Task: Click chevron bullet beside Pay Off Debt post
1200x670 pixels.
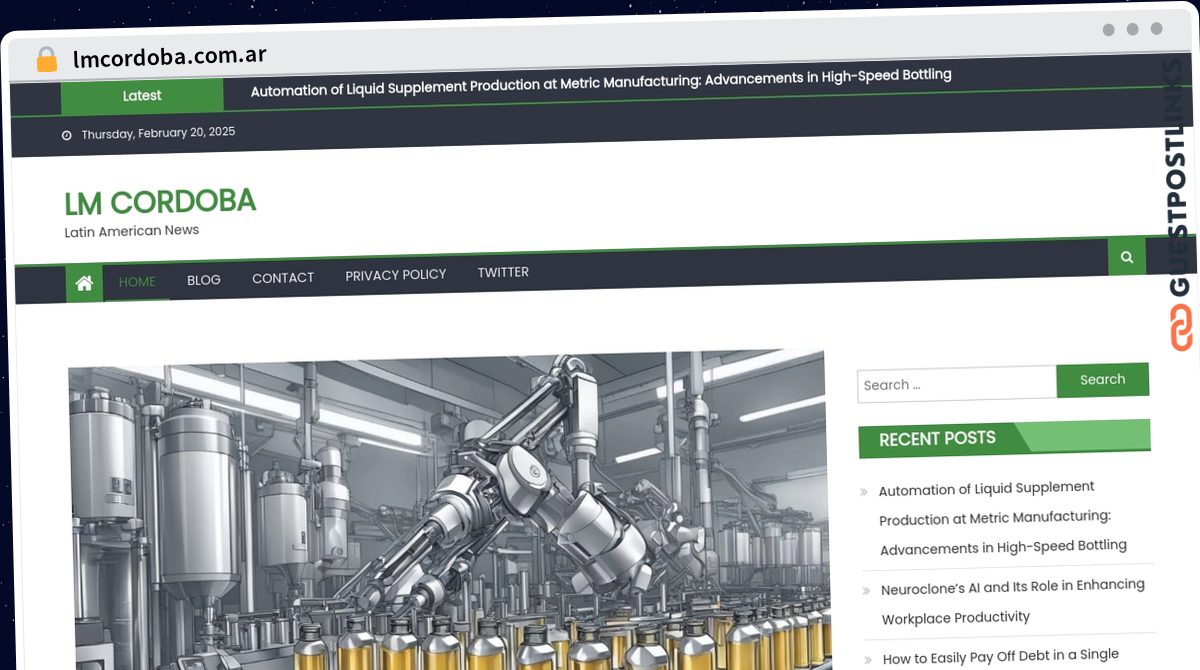Action: click(x=868, y=660)
